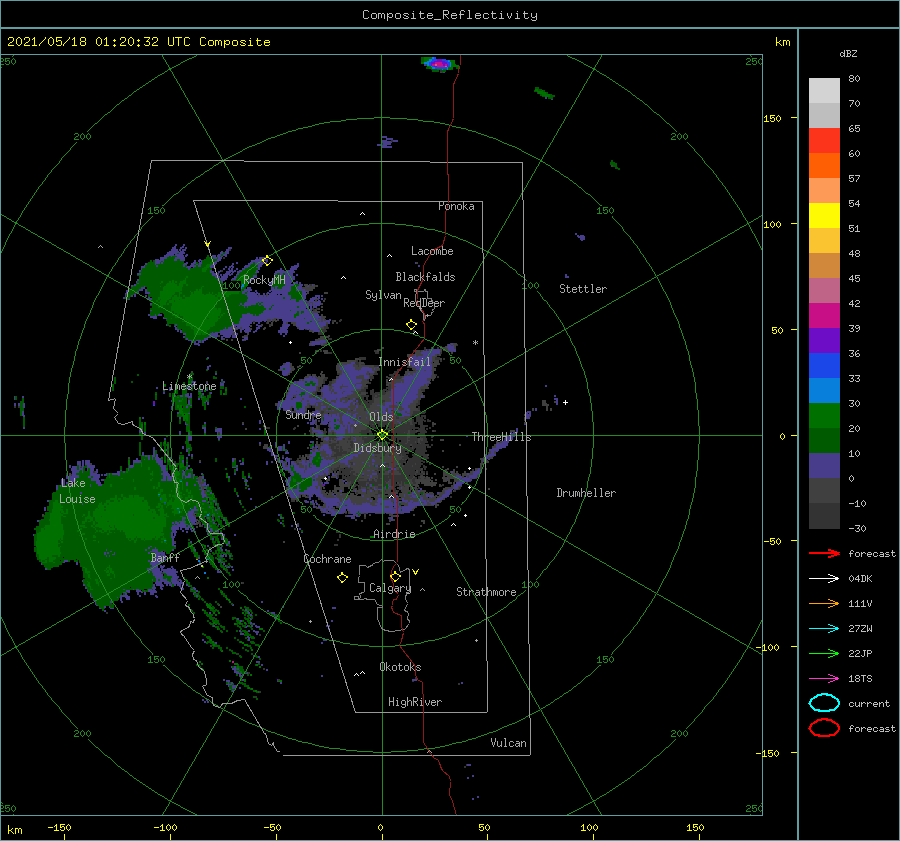Click the yellow V marker beside Calgary

point(415,572)
